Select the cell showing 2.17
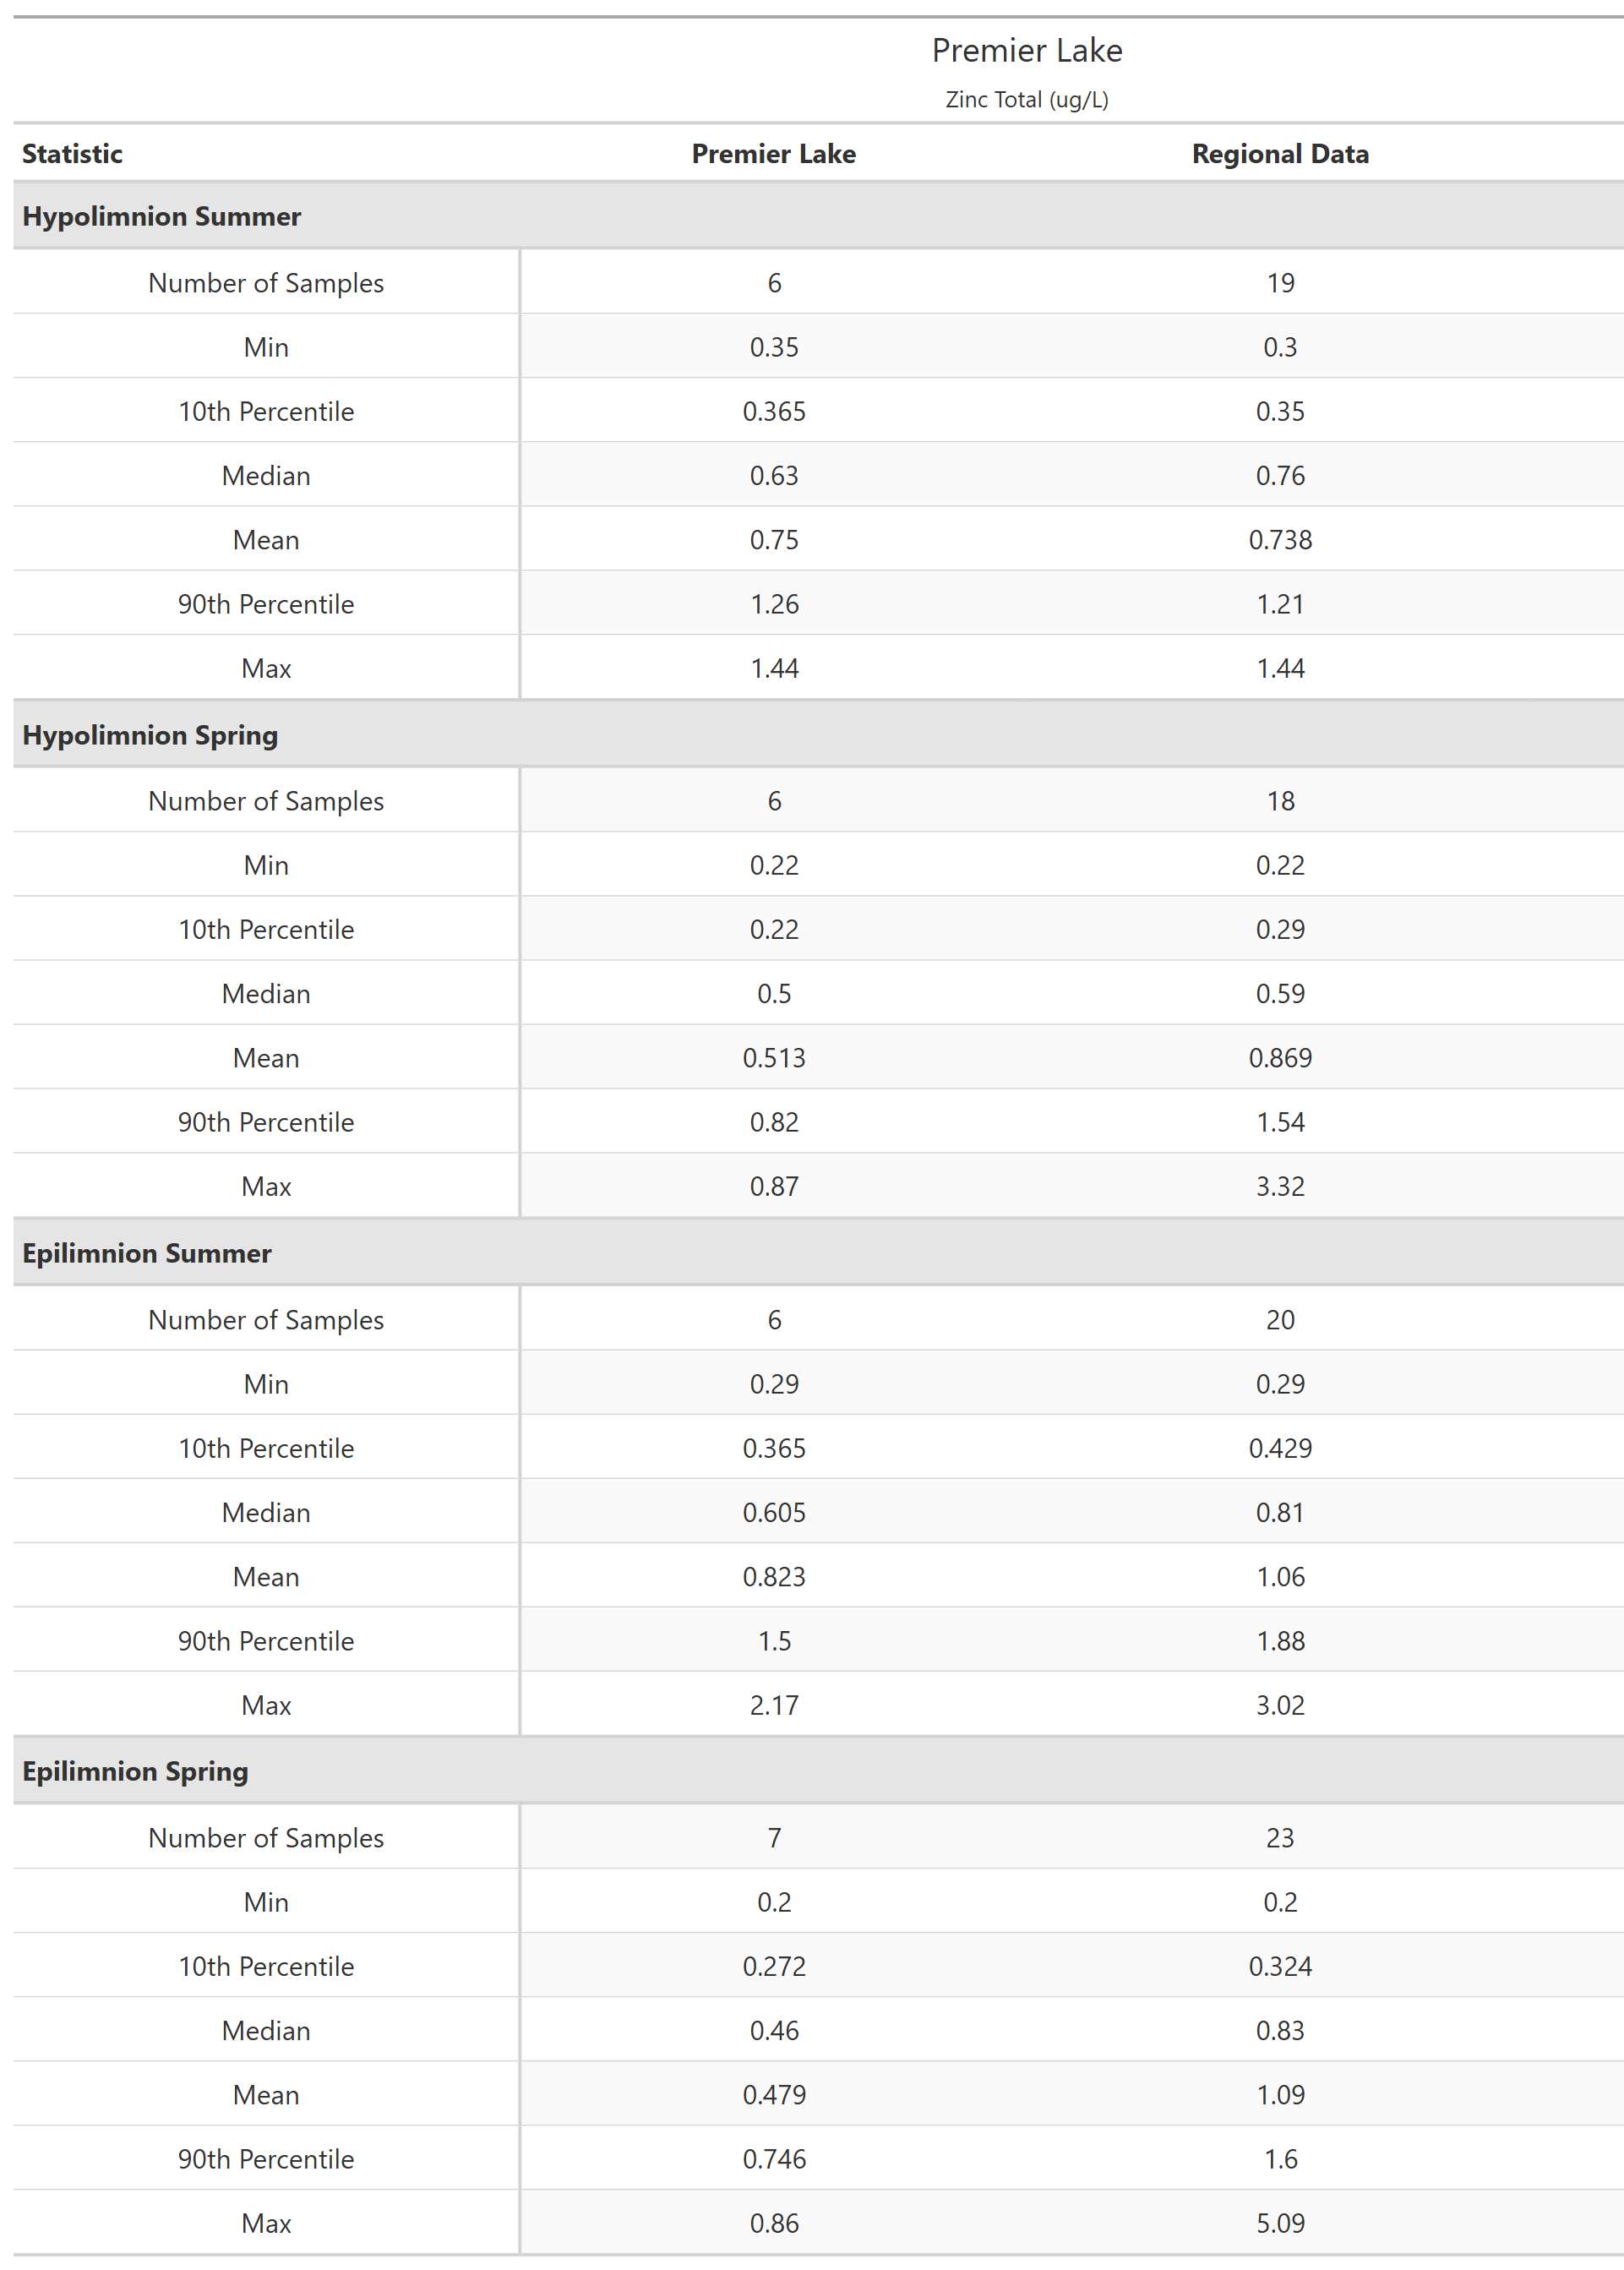This screenshot has height=2270, width=1624. pos(773,1705)
